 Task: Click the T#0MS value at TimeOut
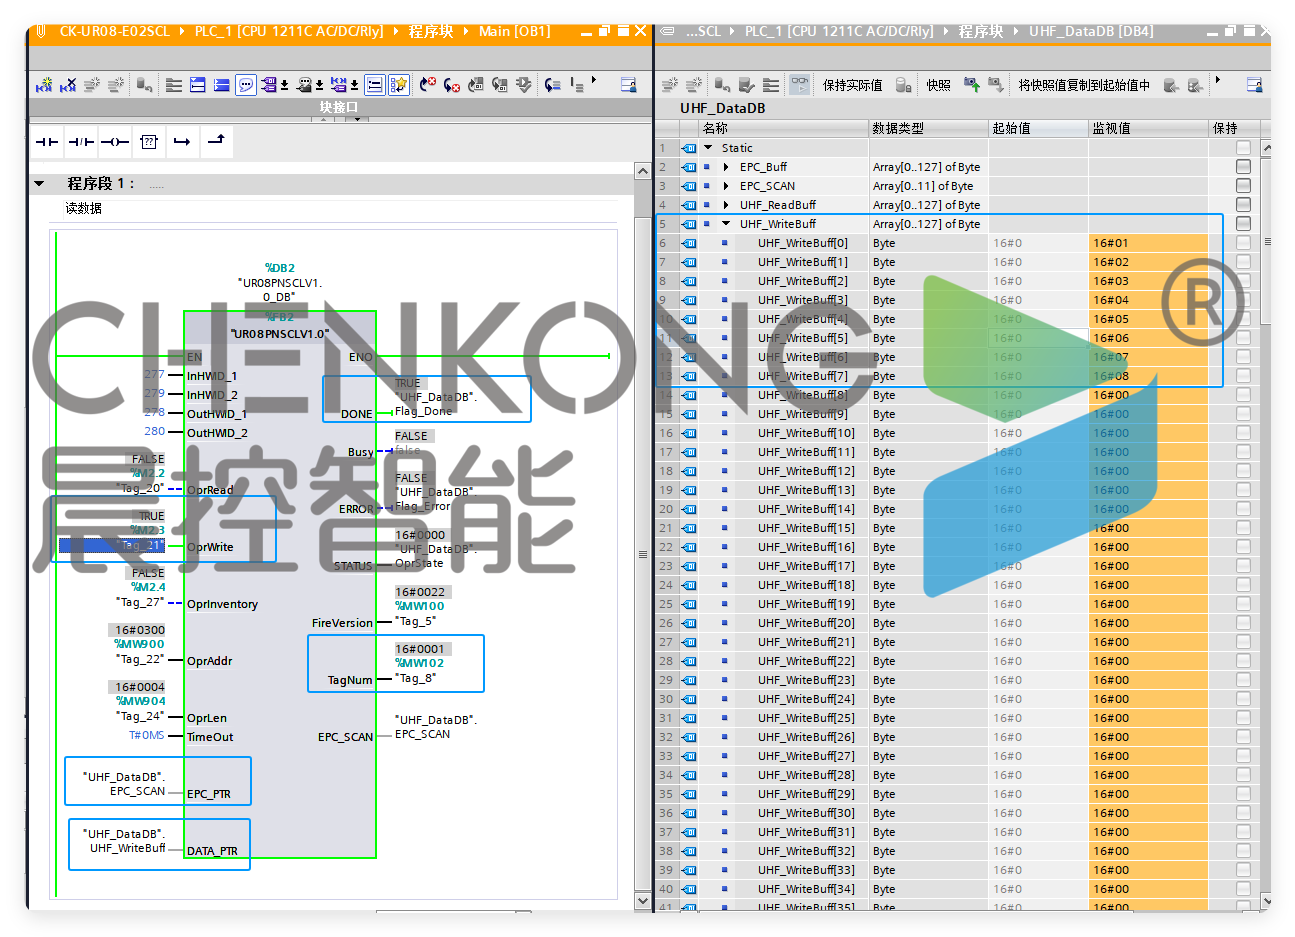pos(146,735)
